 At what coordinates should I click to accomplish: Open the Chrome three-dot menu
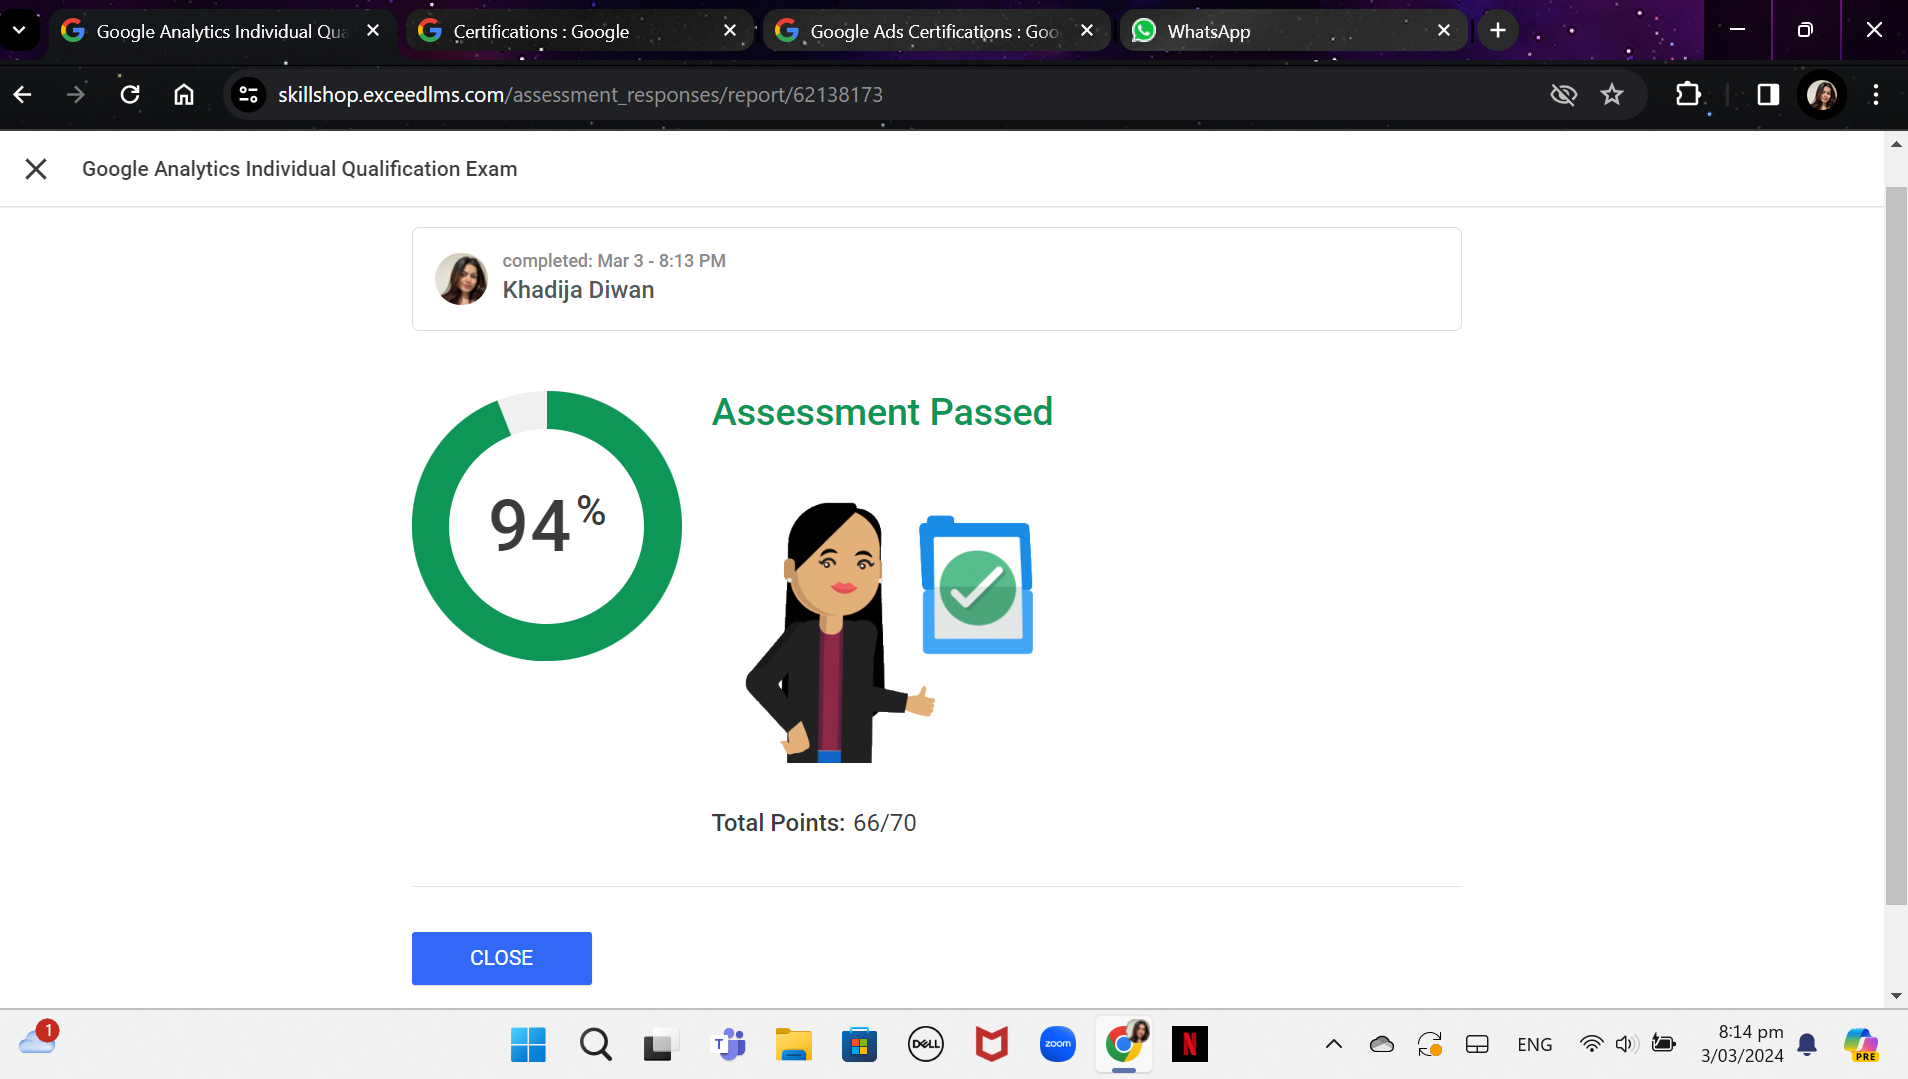point(1875,94)
